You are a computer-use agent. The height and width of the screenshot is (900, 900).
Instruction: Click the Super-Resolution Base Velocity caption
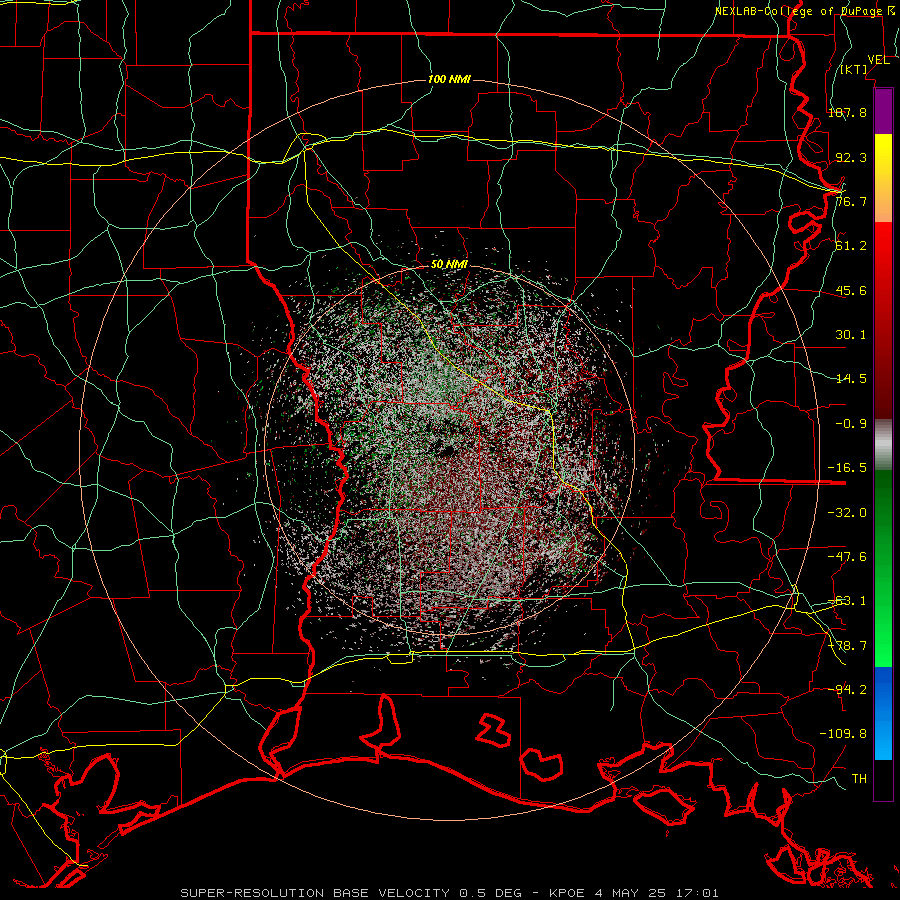[449, 893]
